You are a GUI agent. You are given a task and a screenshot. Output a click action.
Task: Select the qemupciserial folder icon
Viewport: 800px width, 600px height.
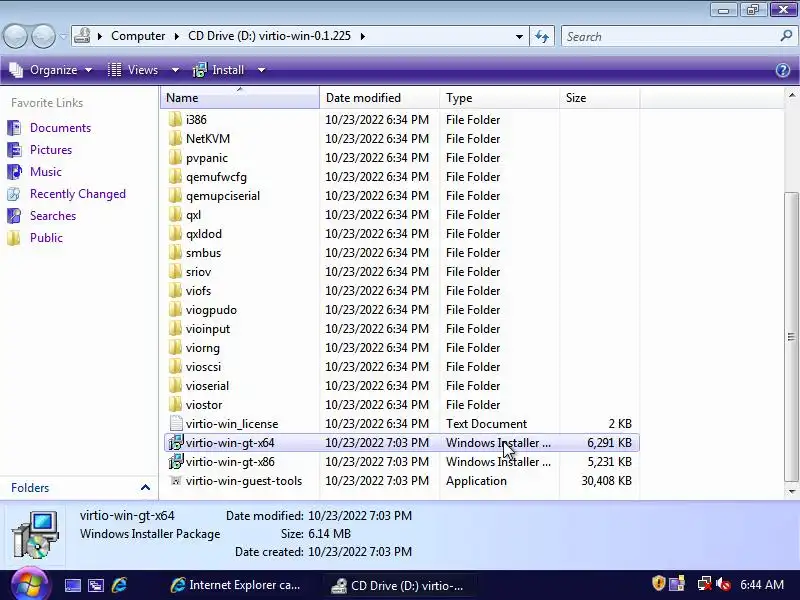pyautogui.click(x=175, y=195)
